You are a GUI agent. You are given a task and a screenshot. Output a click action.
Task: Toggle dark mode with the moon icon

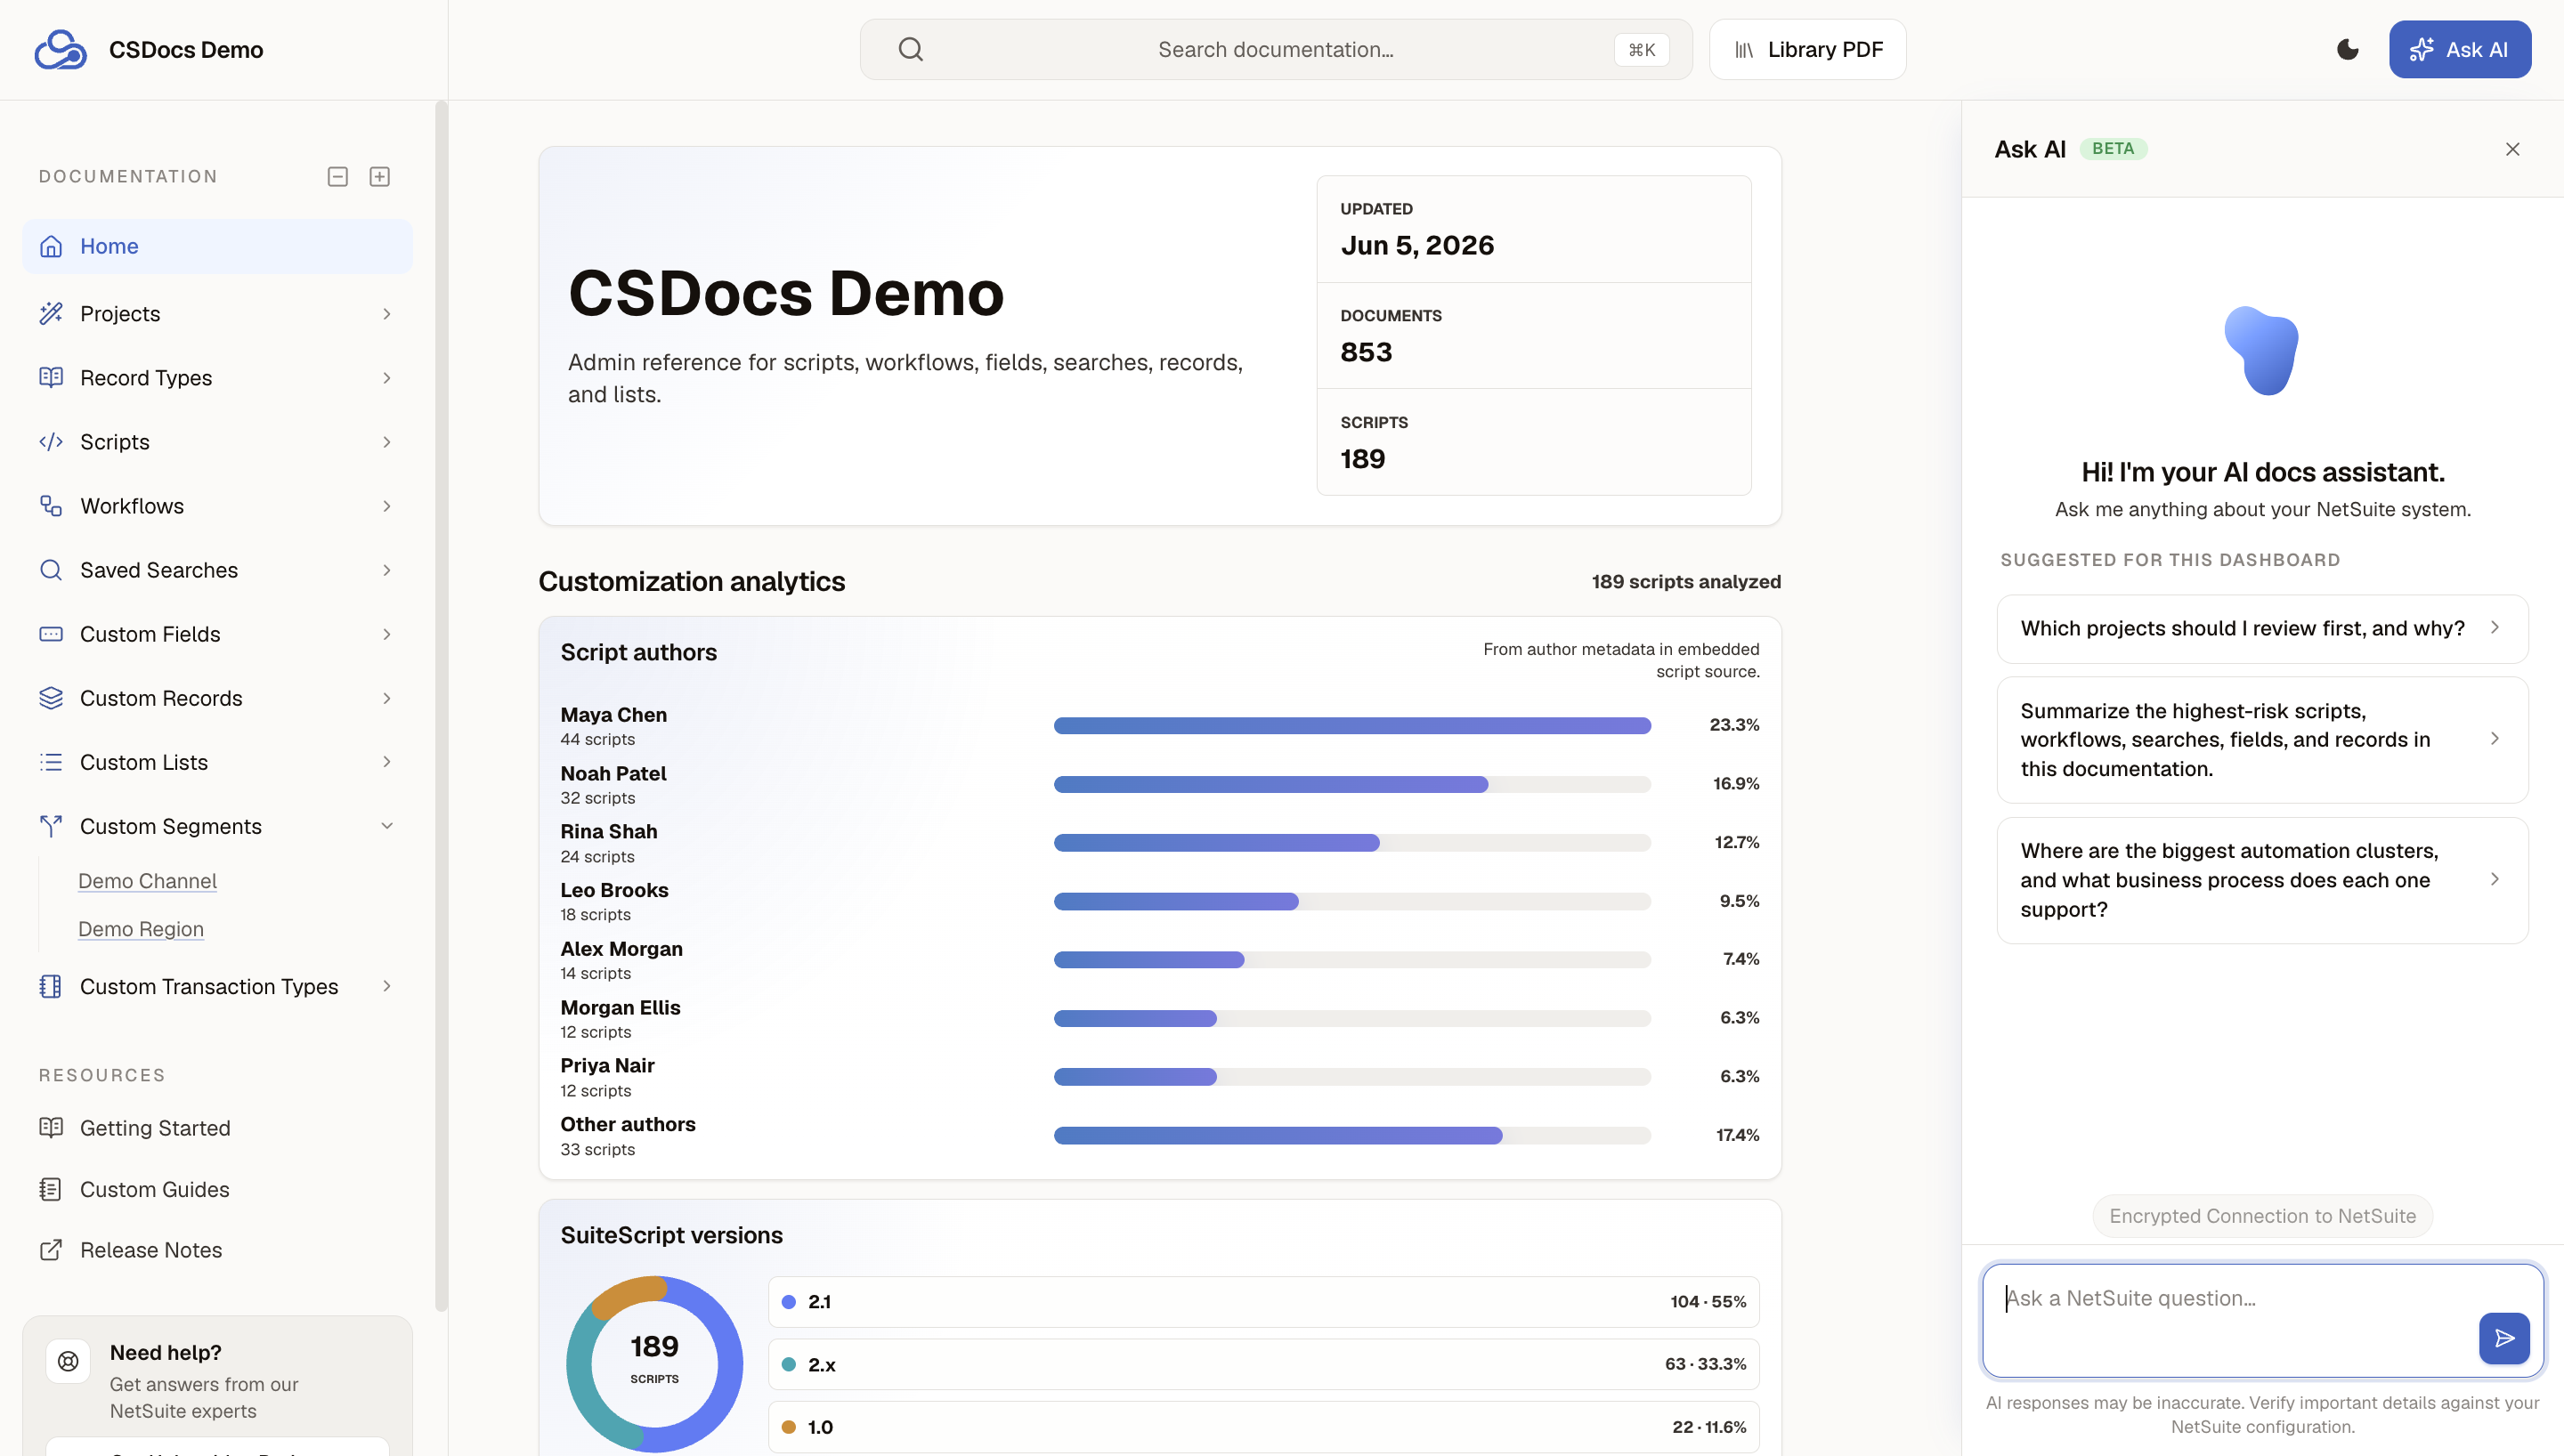(2348, 49)
